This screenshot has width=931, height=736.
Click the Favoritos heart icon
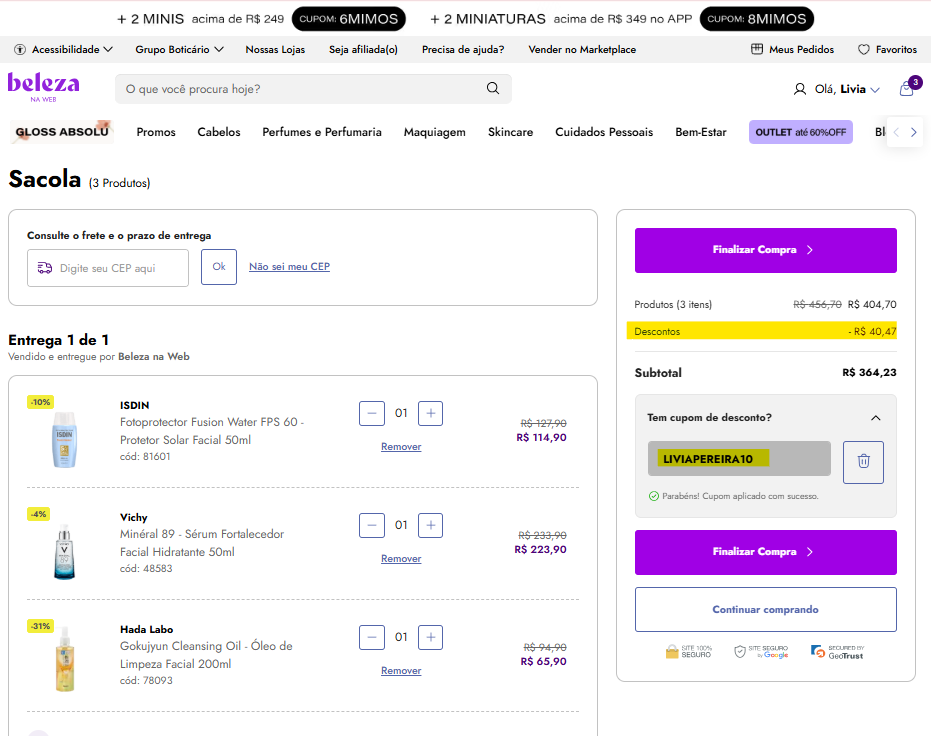click(x=864, y=50)
